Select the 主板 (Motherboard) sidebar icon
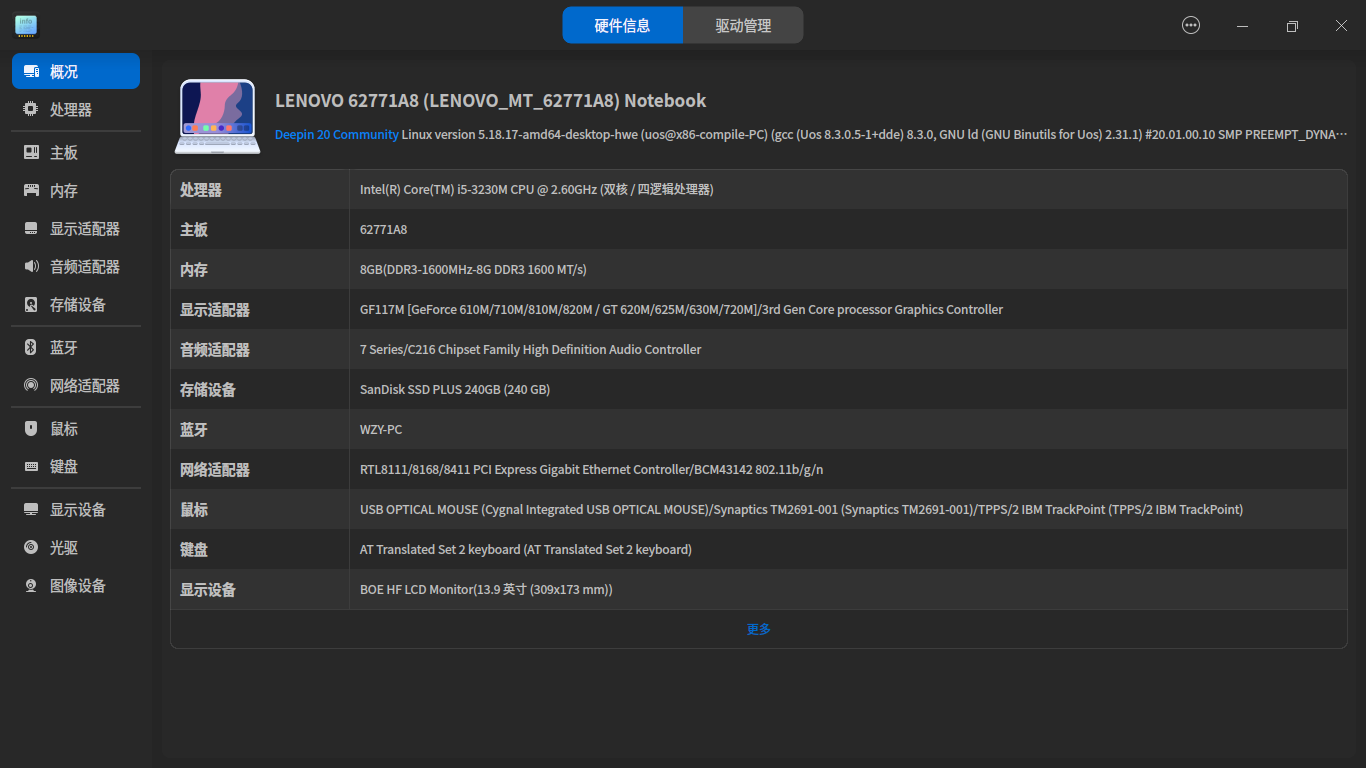Image resolution: width=1366 pixels, height=768 pixels. (62, 151)
